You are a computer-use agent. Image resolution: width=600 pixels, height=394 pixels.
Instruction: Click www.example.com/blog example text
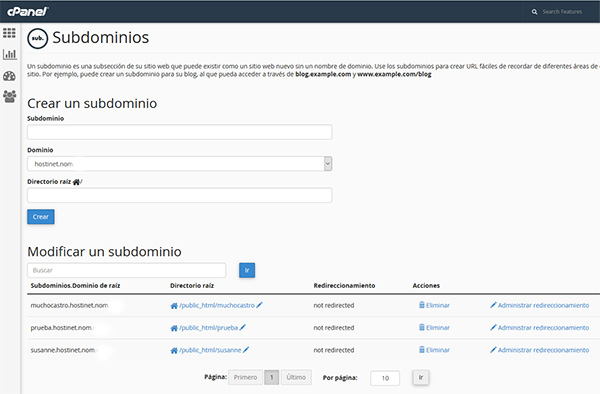[394, 74]
